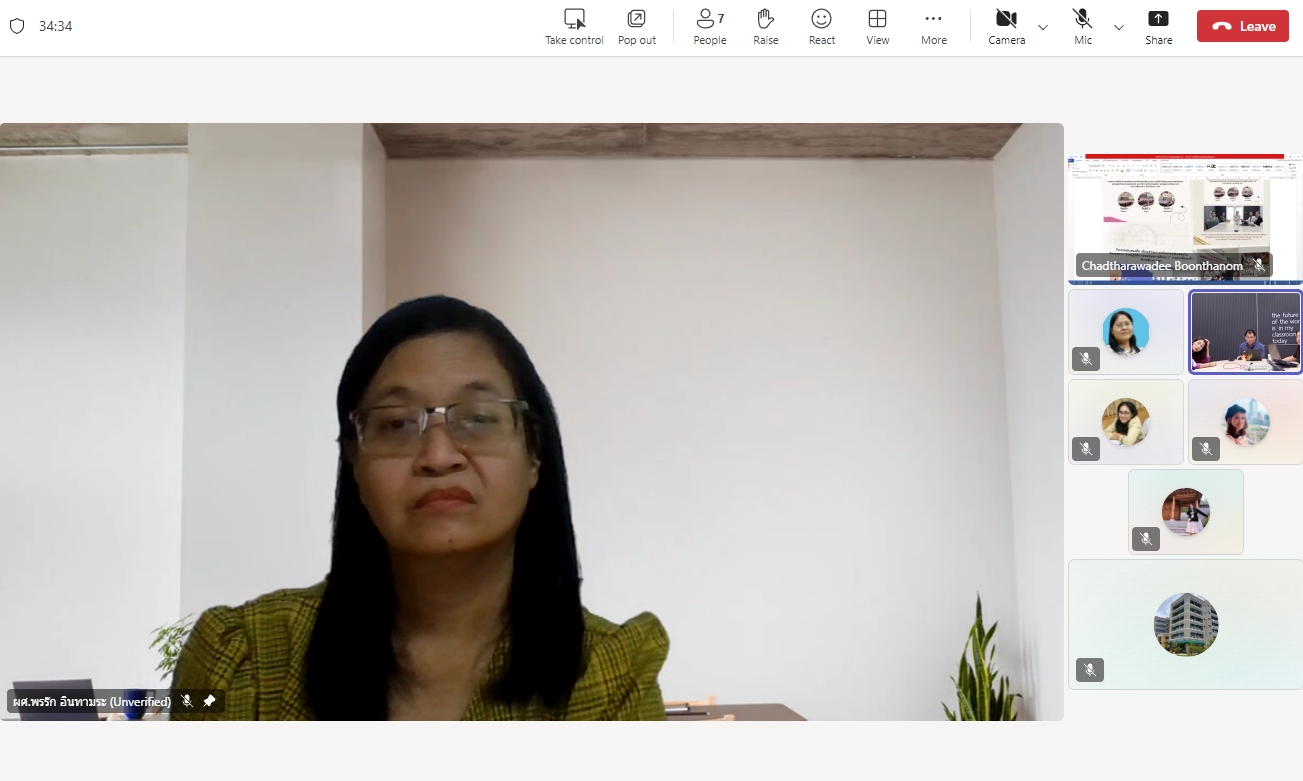
Task: Open the People participants panel
Action: [709, 20]
